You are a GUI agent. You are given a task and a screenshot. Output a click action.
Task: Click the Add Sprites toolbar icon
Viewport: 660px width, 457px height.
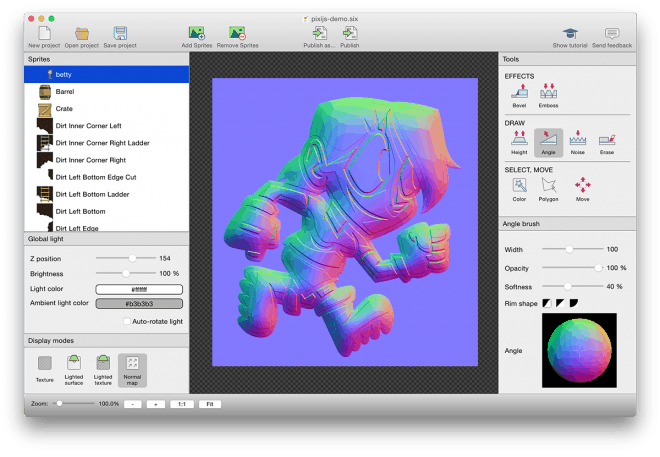(197, 34)
